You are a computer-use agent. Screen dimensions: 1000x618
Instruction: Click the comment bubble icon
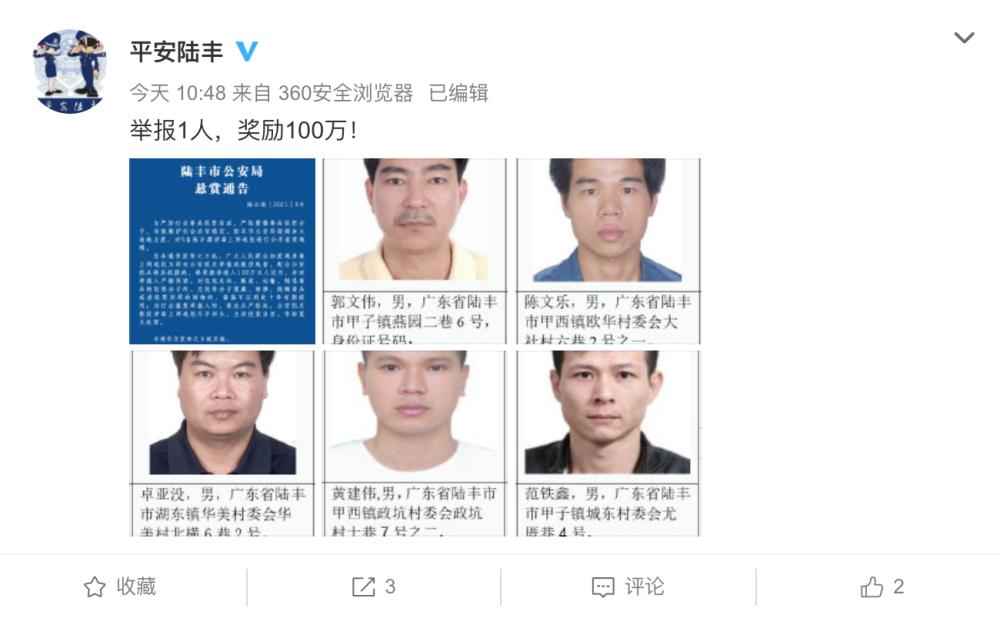603,587
